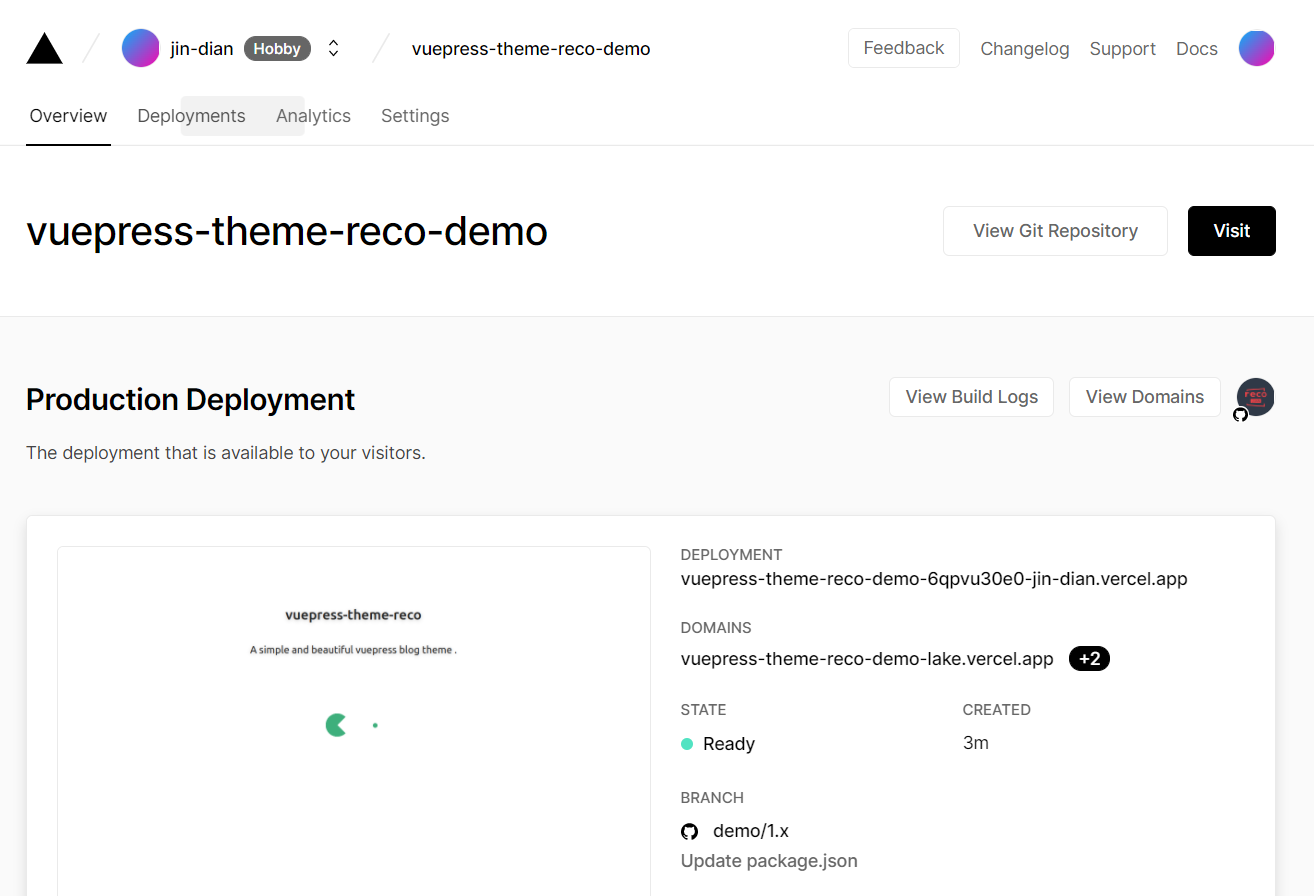
Task: Switch to the Deployments tab
Action: (x=191, y=116)
